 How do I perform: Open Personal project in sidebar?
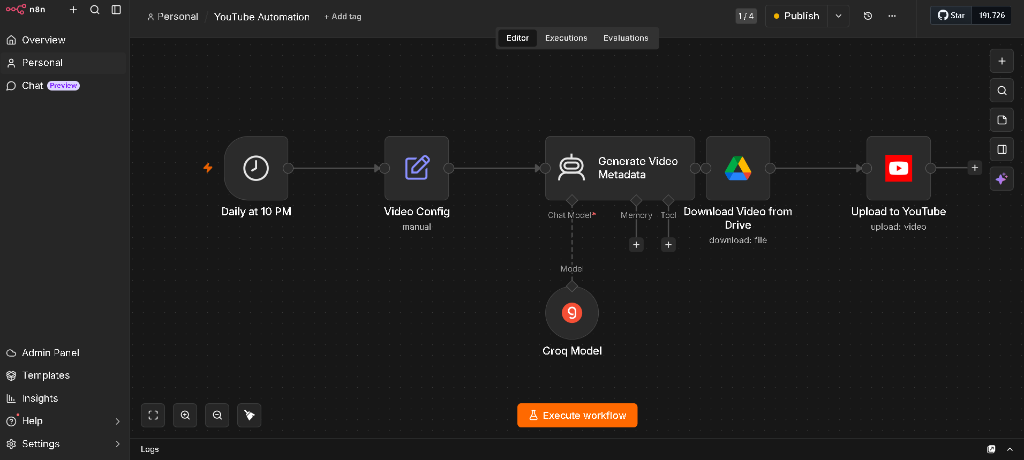tap(63, 63)
